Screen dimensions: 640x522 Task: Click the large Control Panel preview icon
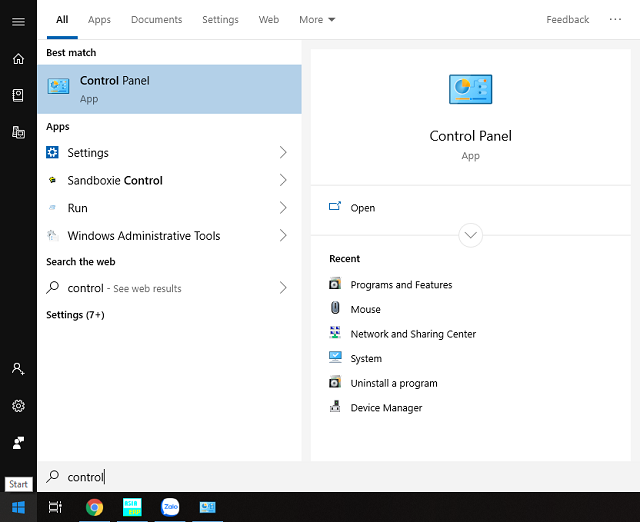pyautogui.click(x=471, y=89)
